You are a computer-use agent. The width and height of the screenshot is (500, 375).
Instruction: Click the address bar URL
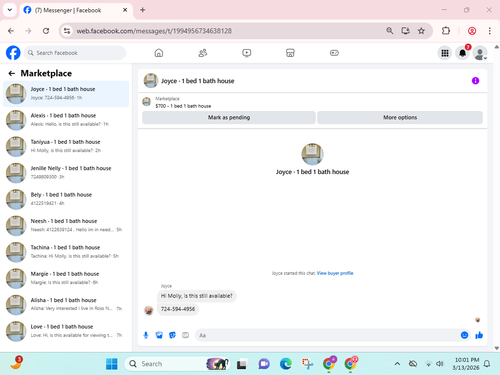154,31
